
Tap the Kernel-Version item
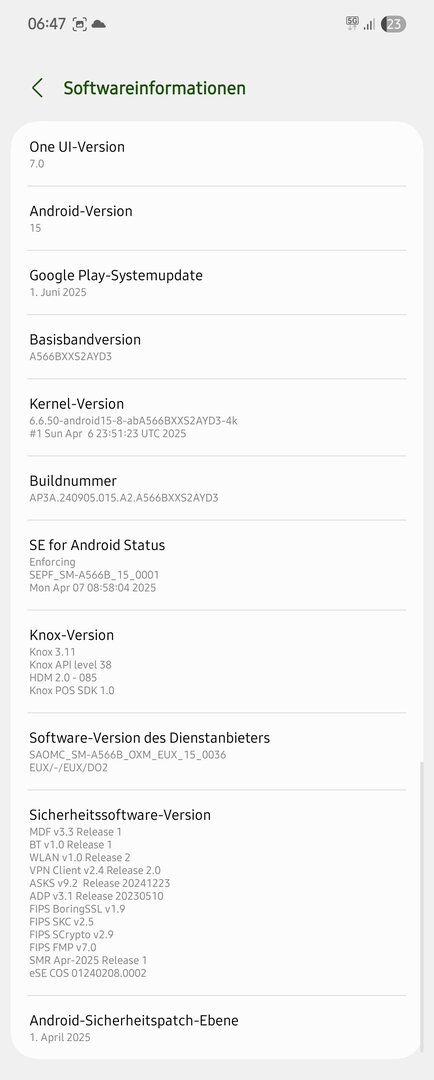pyautogui.click(x=216, y=417)
